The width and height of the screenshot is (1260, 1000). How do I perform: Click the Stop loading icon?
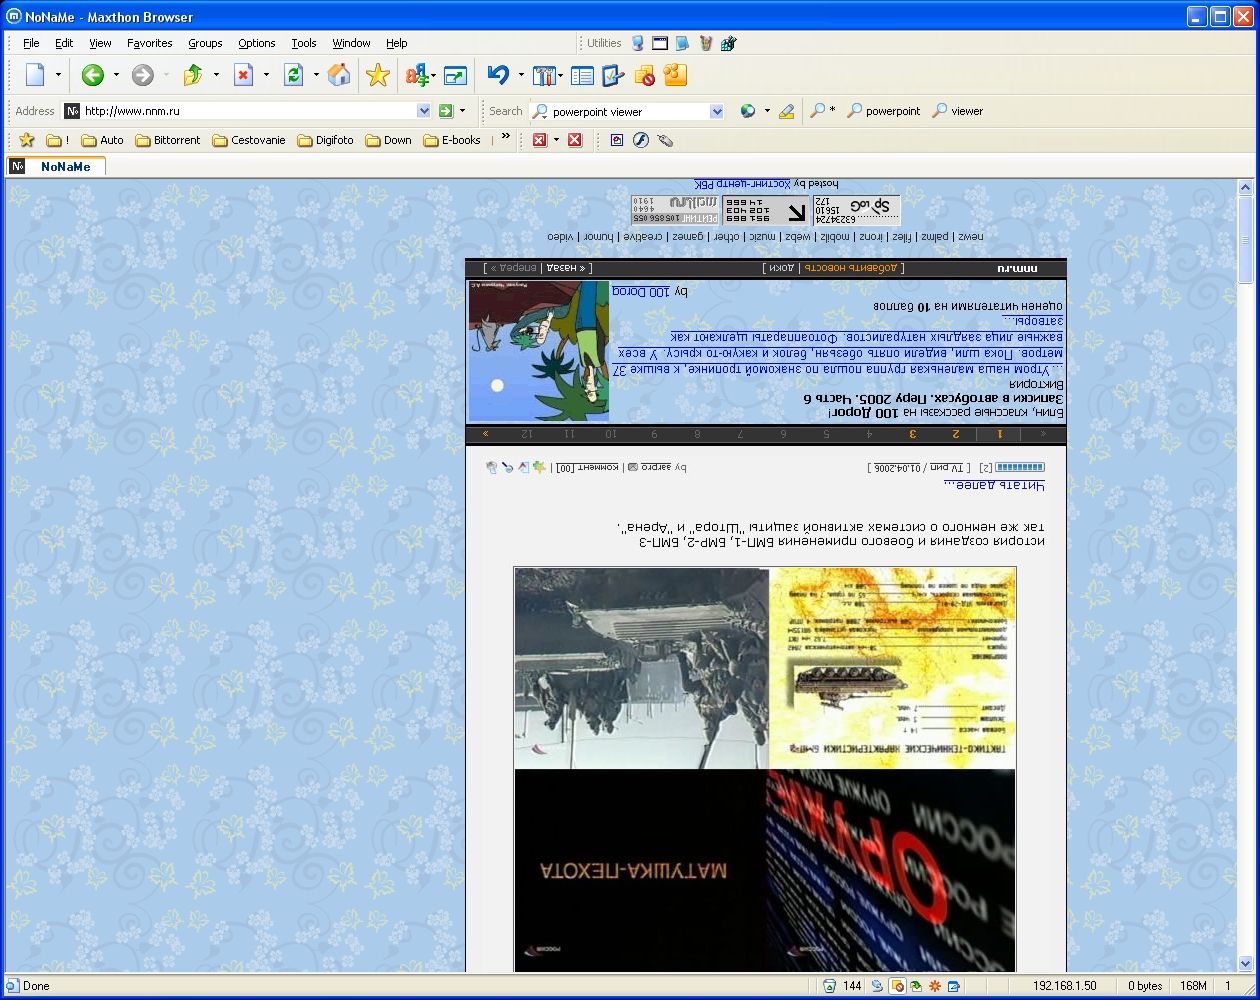click(x=243, y=75)
